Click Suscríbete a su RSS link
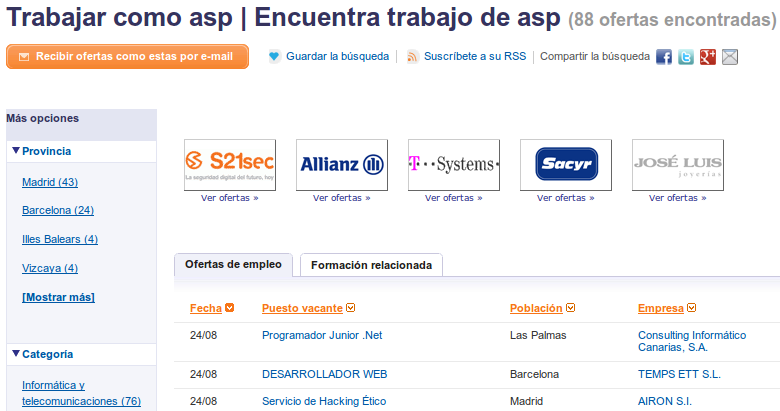Image resolution: width=780 pixels, height=411 pixels. click(x=474, y=57)
